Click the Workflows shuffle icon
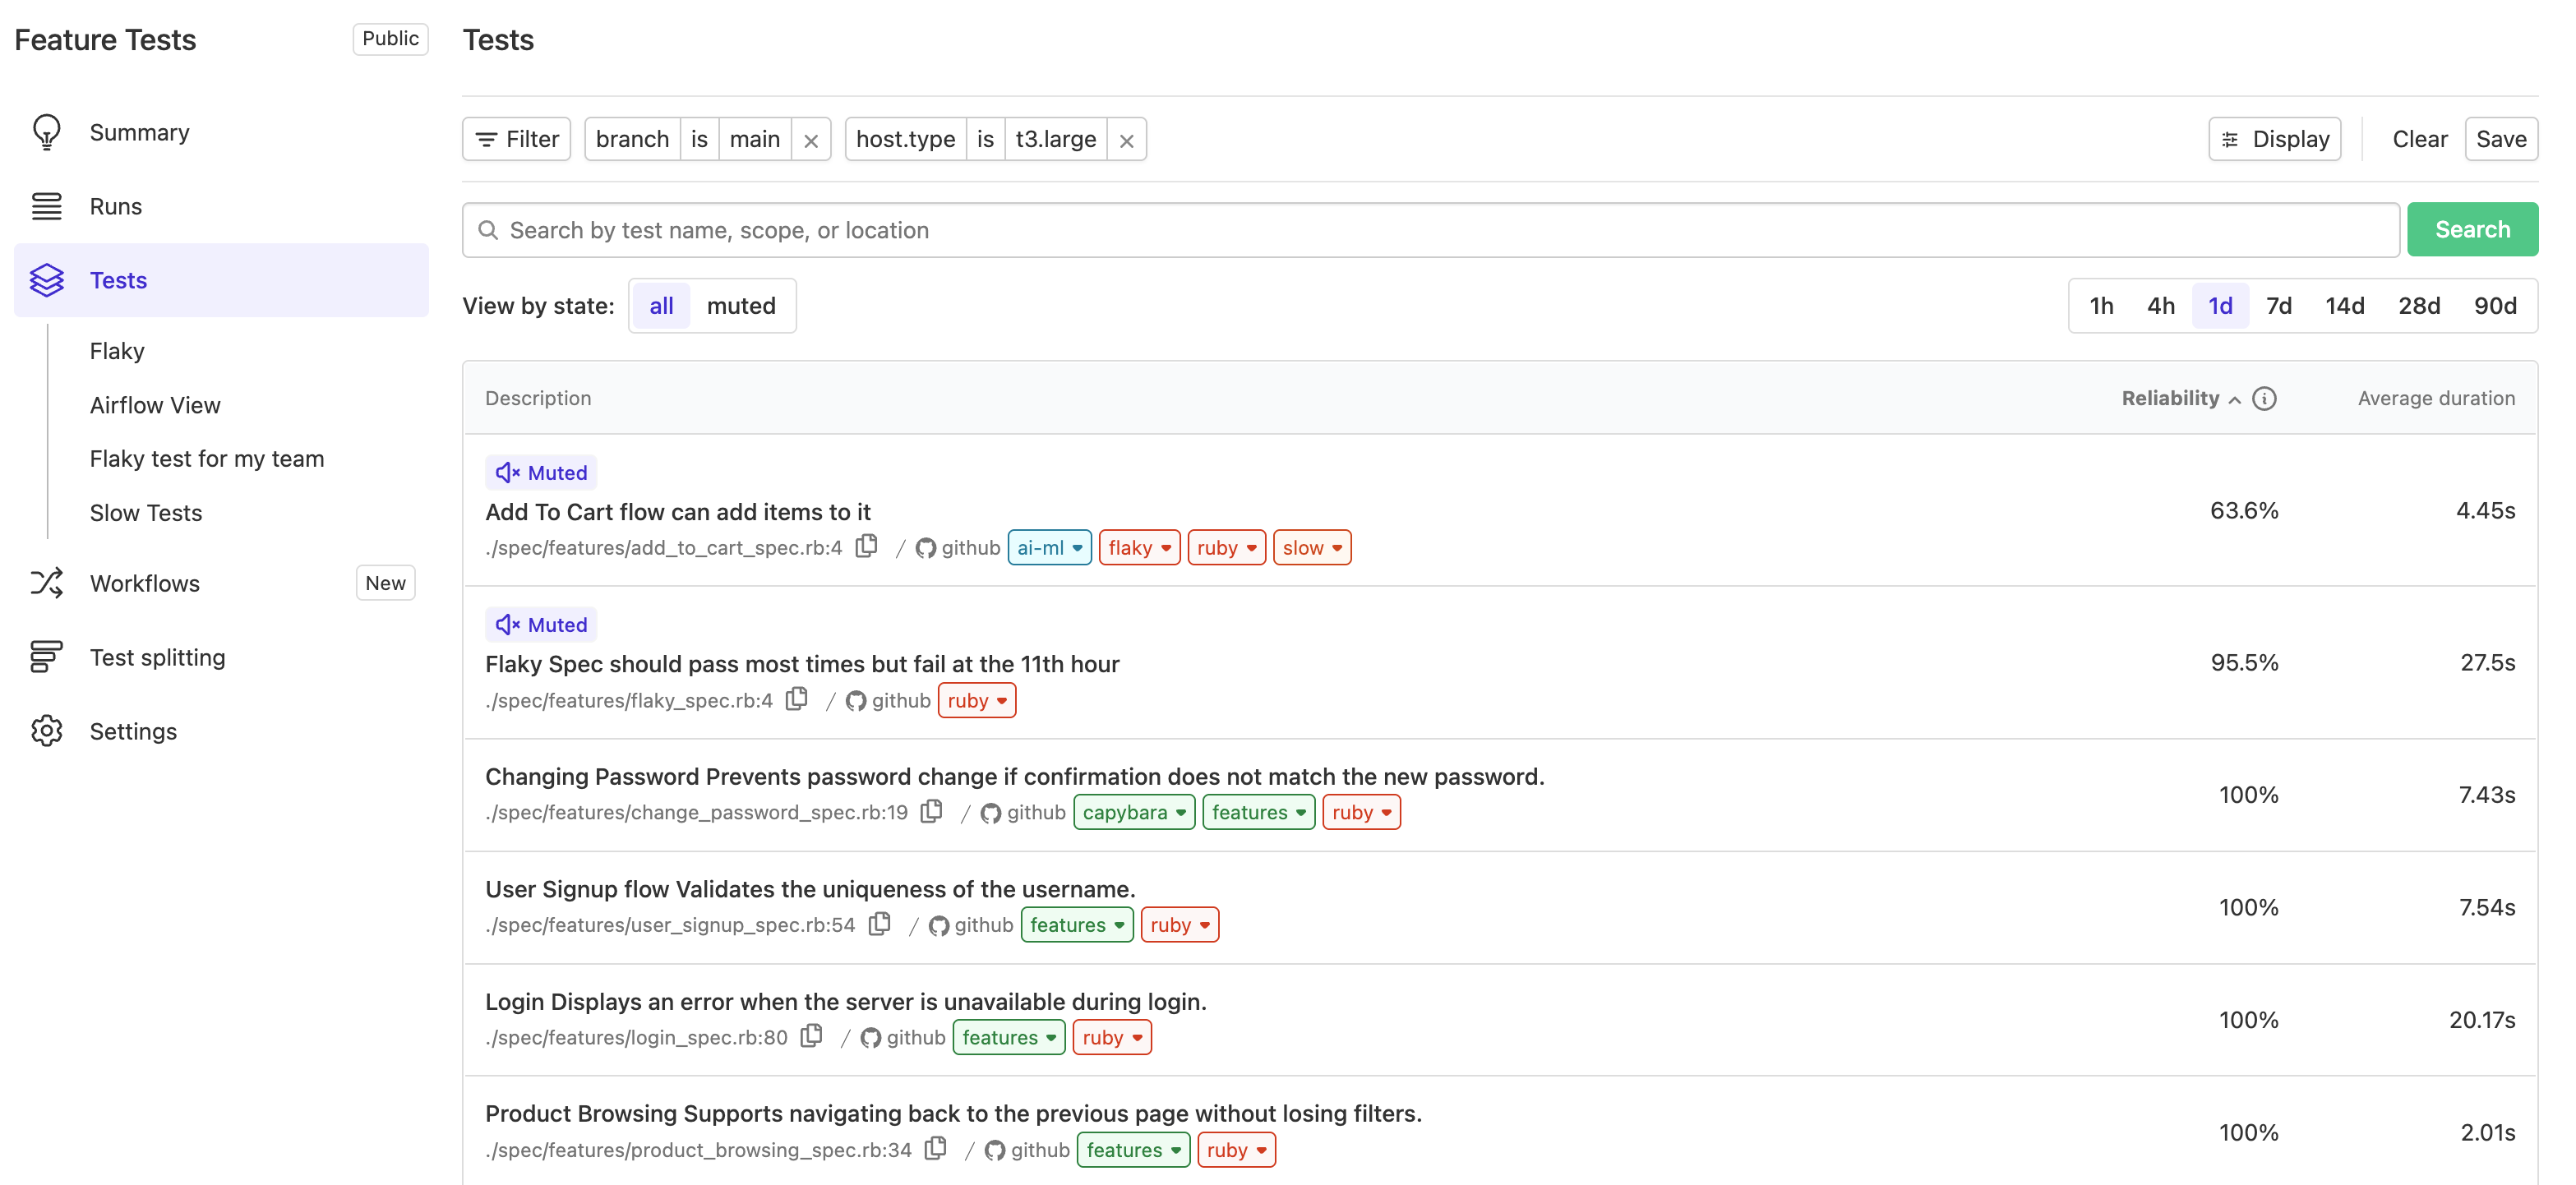The image size is (2576, 1185). pyautogui.click(x=46, y=583)
